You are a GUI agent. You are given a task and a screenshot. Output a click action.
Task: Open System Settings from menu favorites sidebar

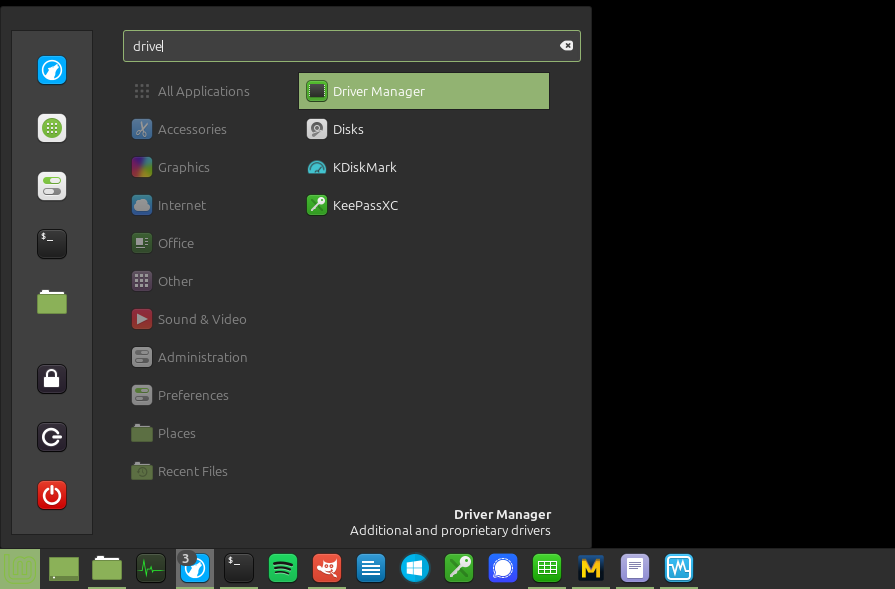coord(52,186)
